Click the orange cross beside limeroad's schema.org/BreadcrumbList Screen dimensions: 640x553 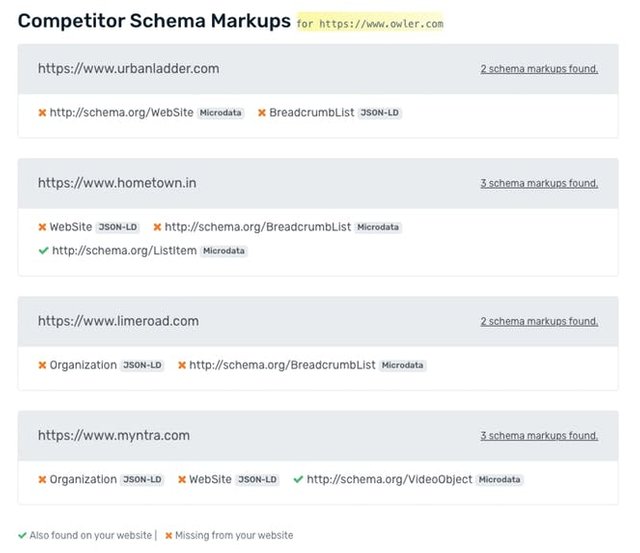pos(182,365)
